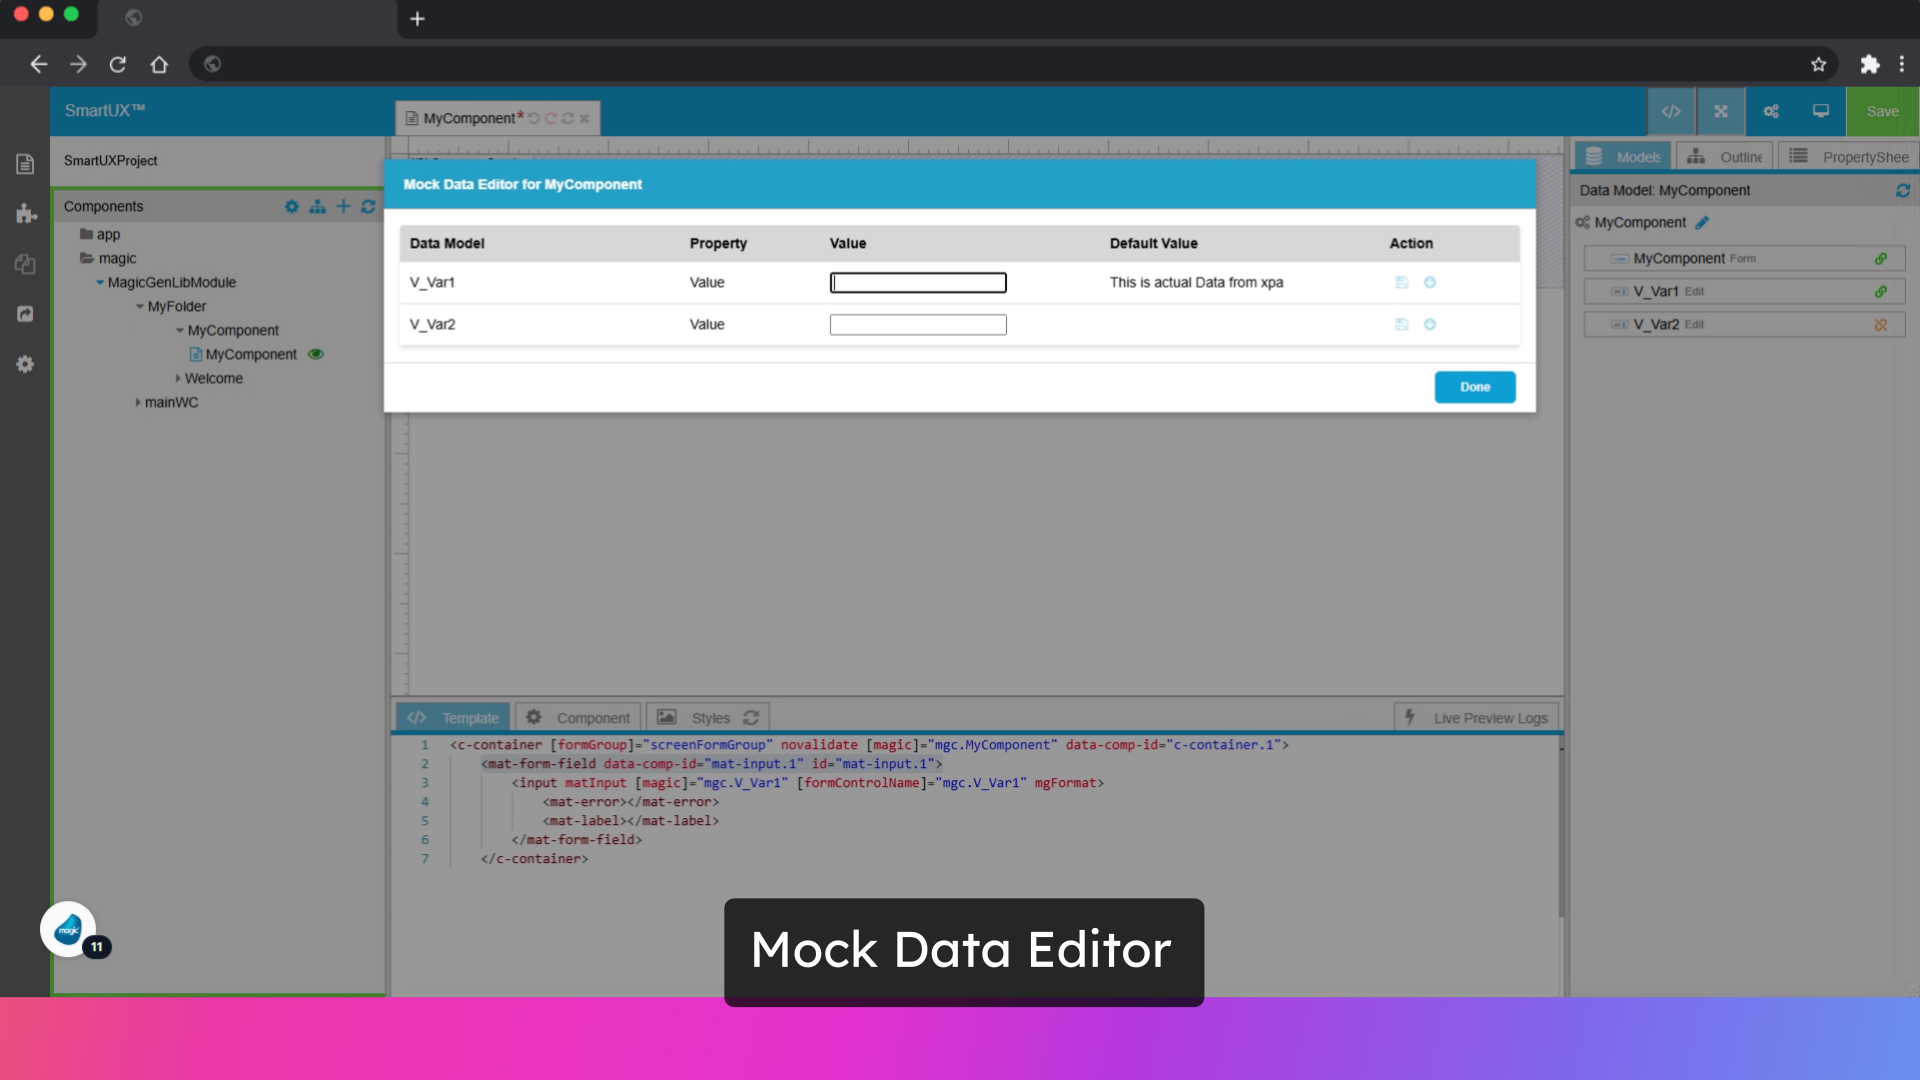
Task: Expand the Welcome tree node
Action: pos(177,378)
